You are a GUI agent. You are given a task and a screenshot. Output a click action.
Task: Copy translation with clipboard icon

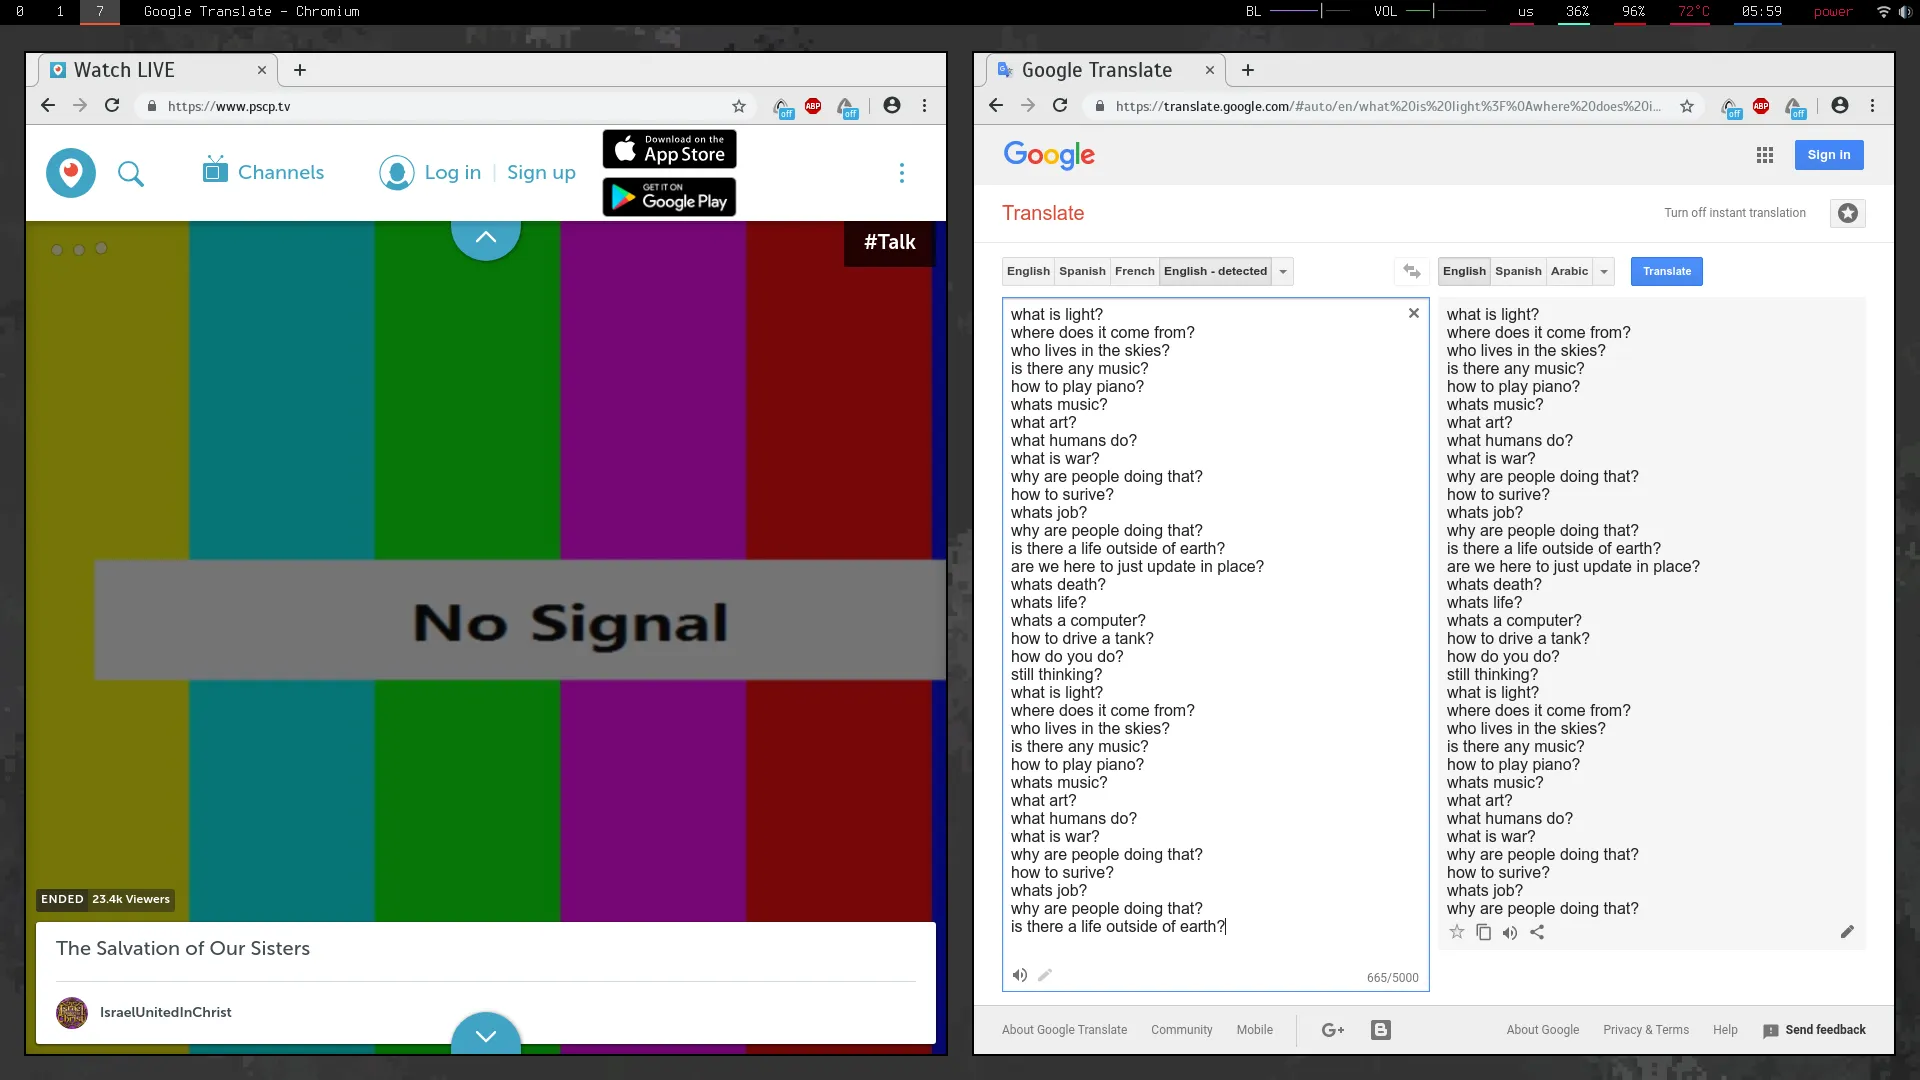(x=1483, y=932)
